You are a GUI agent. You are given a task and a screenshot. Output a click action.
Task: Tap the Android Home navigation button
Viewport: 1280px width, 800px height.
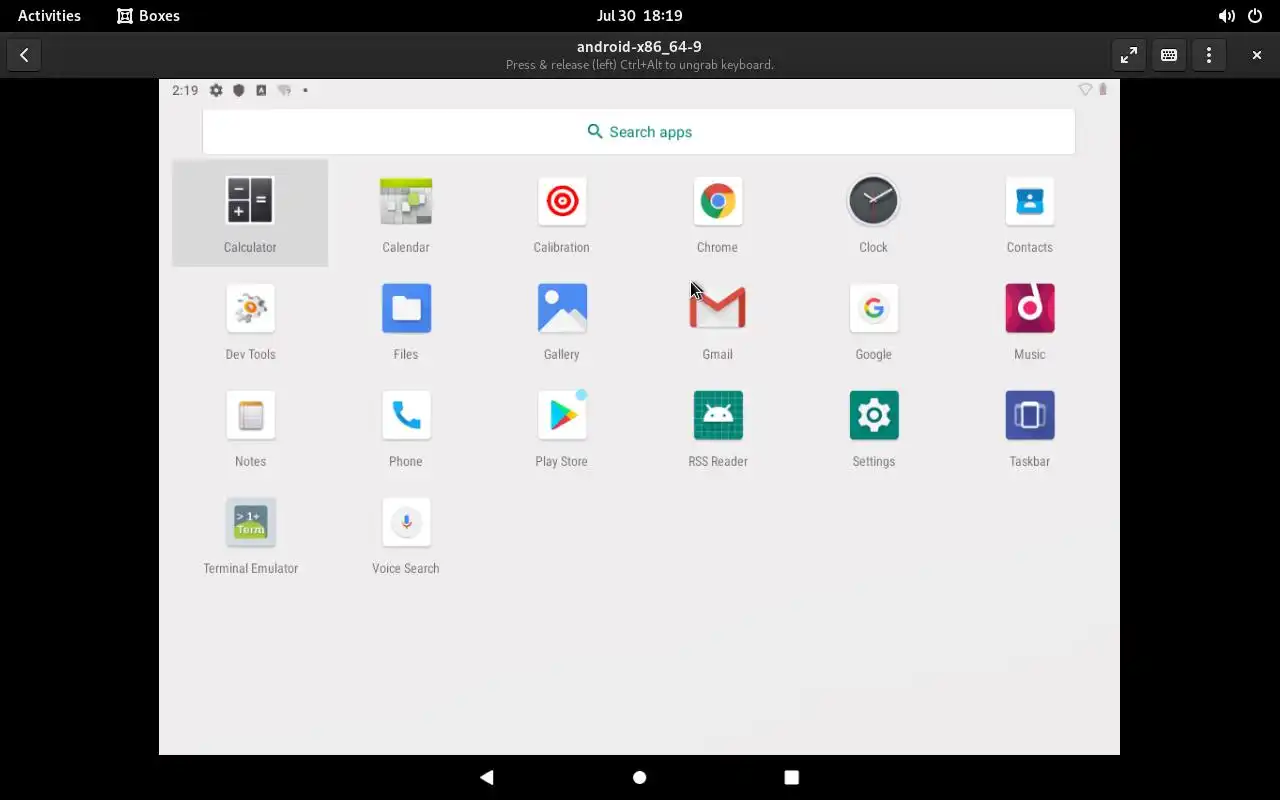[640, 777]
